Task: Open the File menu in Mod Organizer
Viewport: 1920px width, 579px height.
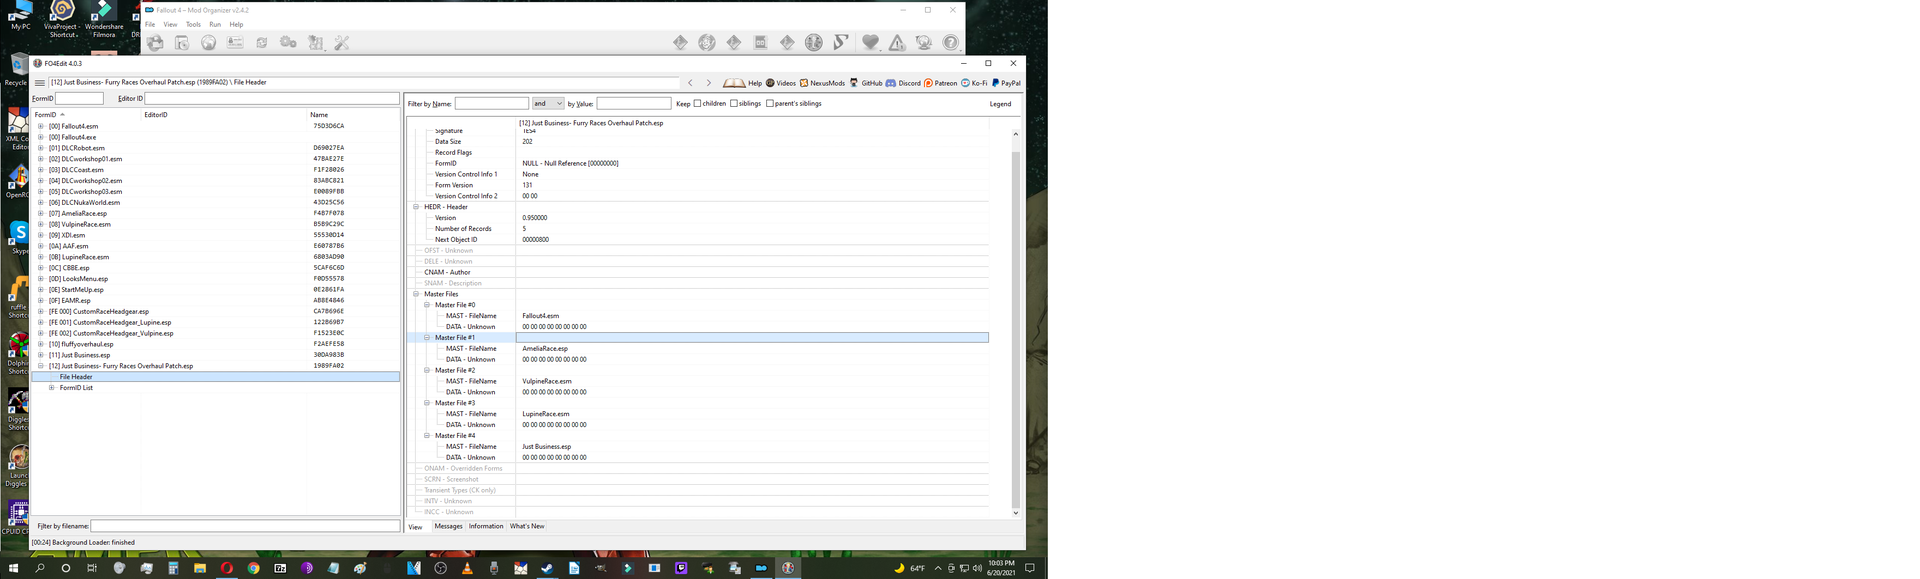Action: (150, 24)
